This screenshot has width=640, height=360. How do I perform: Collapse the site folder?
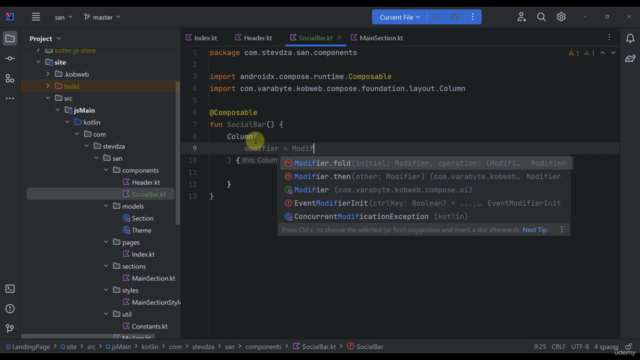click(x=38, y=62)
